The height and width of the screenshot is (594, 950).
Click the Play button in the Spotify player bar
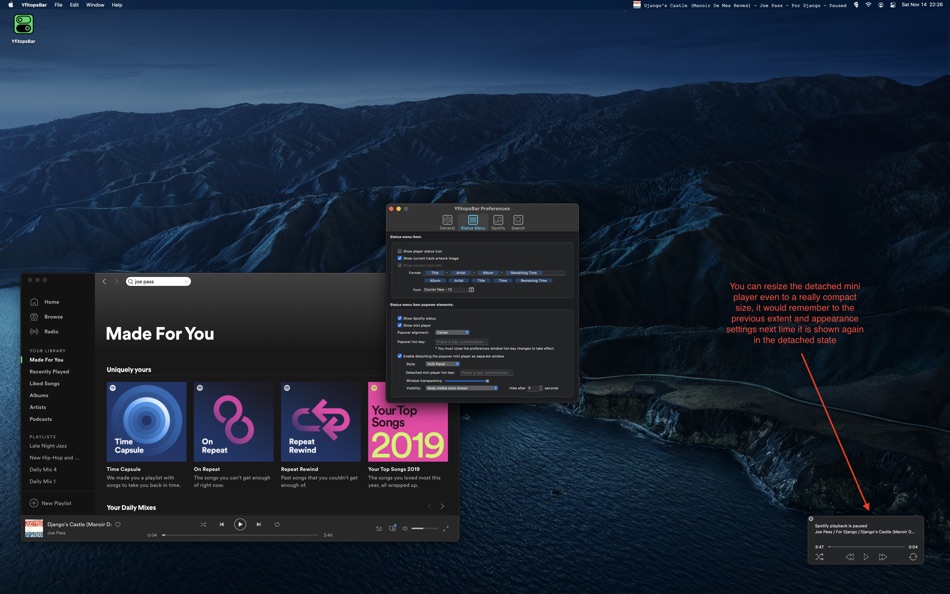(240, 524)
